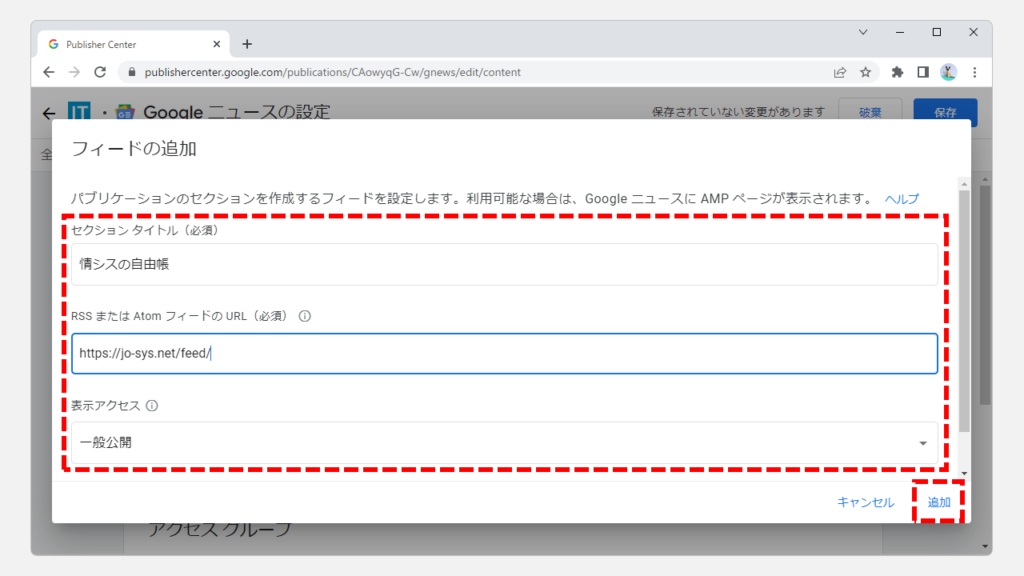
Task: Click info icon beside 表示アクセス label
Action: 152,406
